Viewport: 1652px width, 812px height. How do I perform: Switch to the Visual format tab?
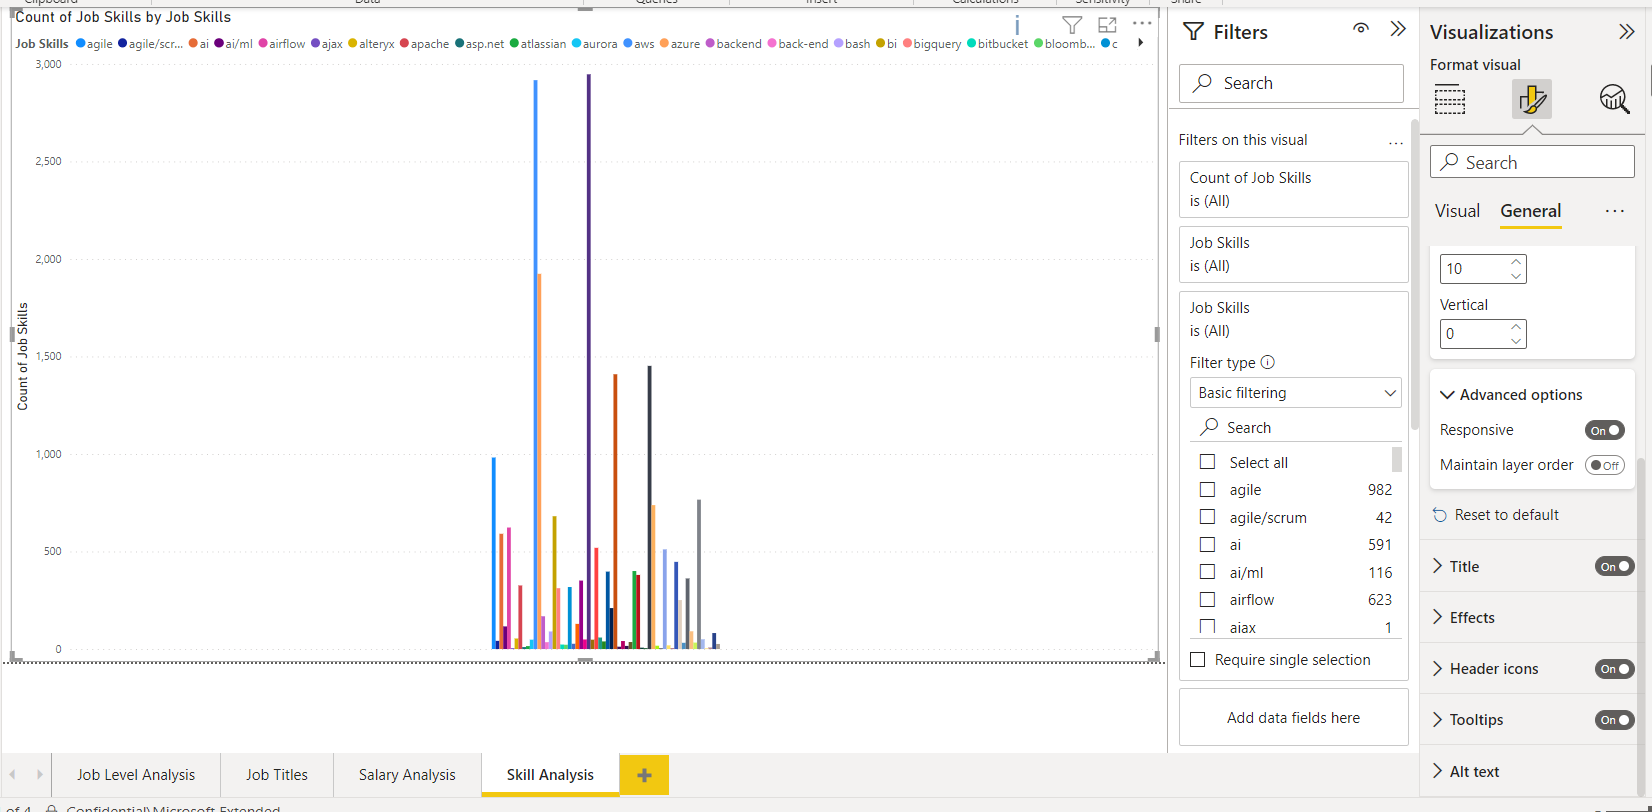1457,211
